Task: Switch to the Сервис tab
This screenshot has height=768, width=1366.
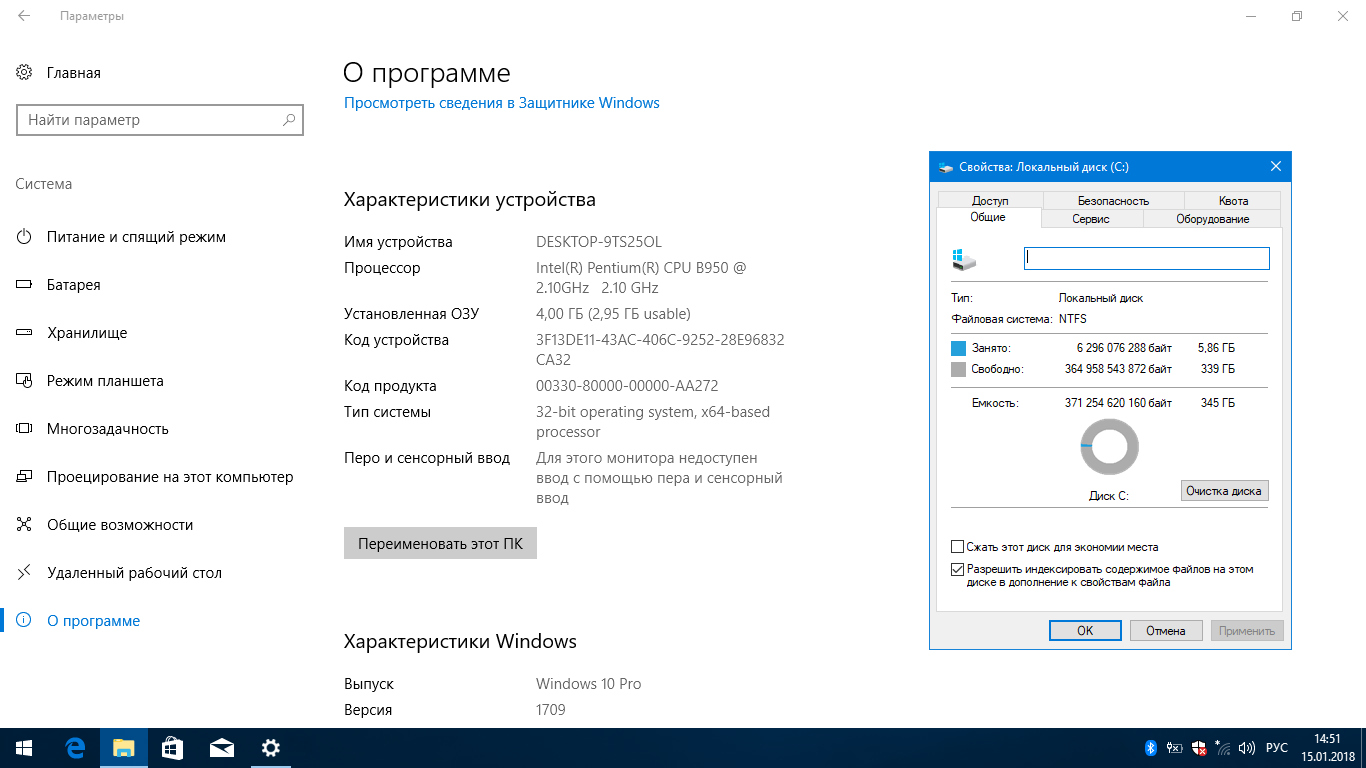Action: 1091,219
